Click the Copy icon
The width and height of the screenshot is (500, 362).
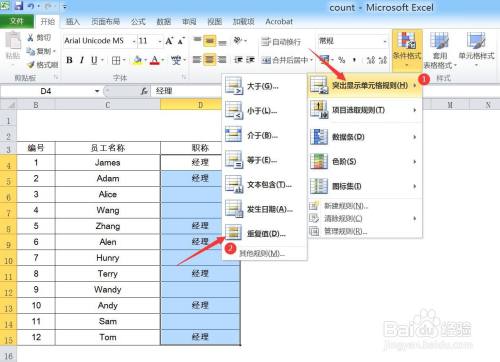(31, 51)
